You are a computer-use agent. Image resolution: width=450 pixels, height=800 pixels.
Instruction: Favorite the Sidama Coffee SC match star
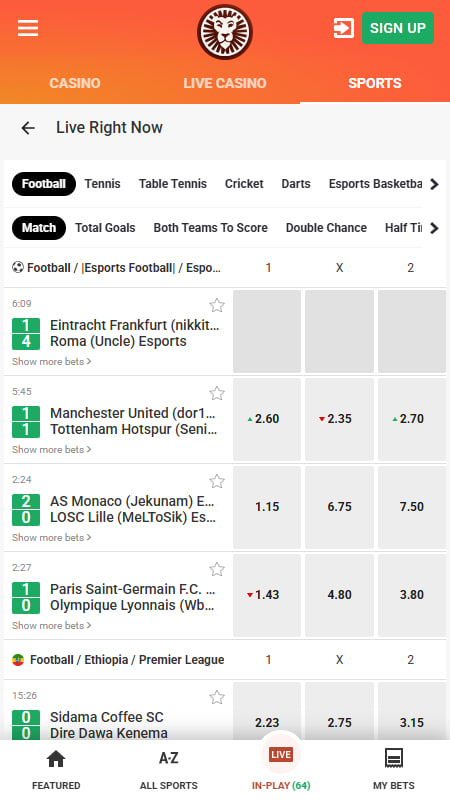tap(217, 697)
